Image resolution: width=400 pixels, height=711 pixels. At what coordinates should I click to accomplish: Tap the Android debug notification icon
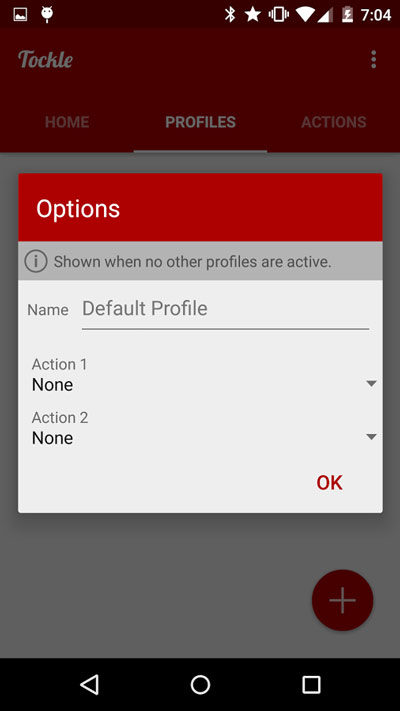coord(47,15)
